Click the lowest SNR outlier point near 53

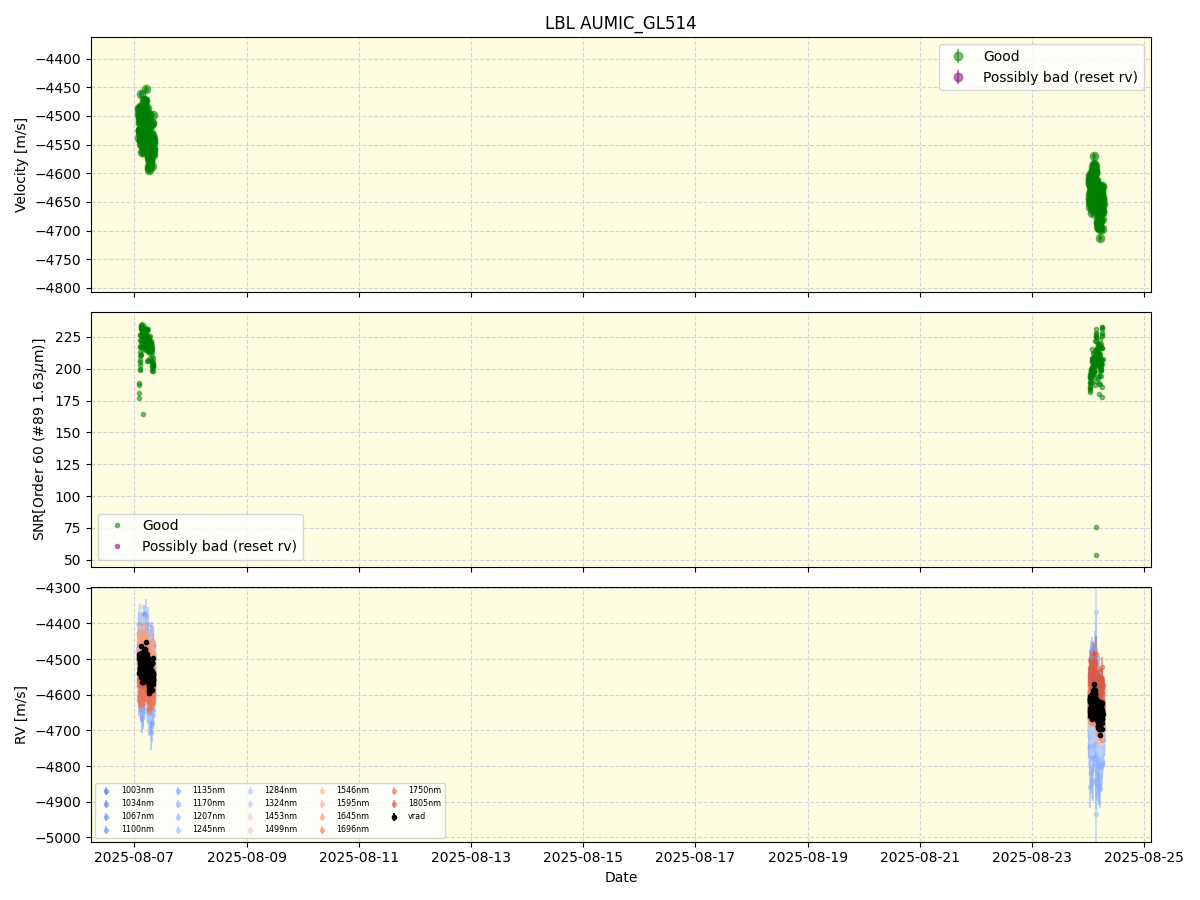click(x=1096, y=555)
